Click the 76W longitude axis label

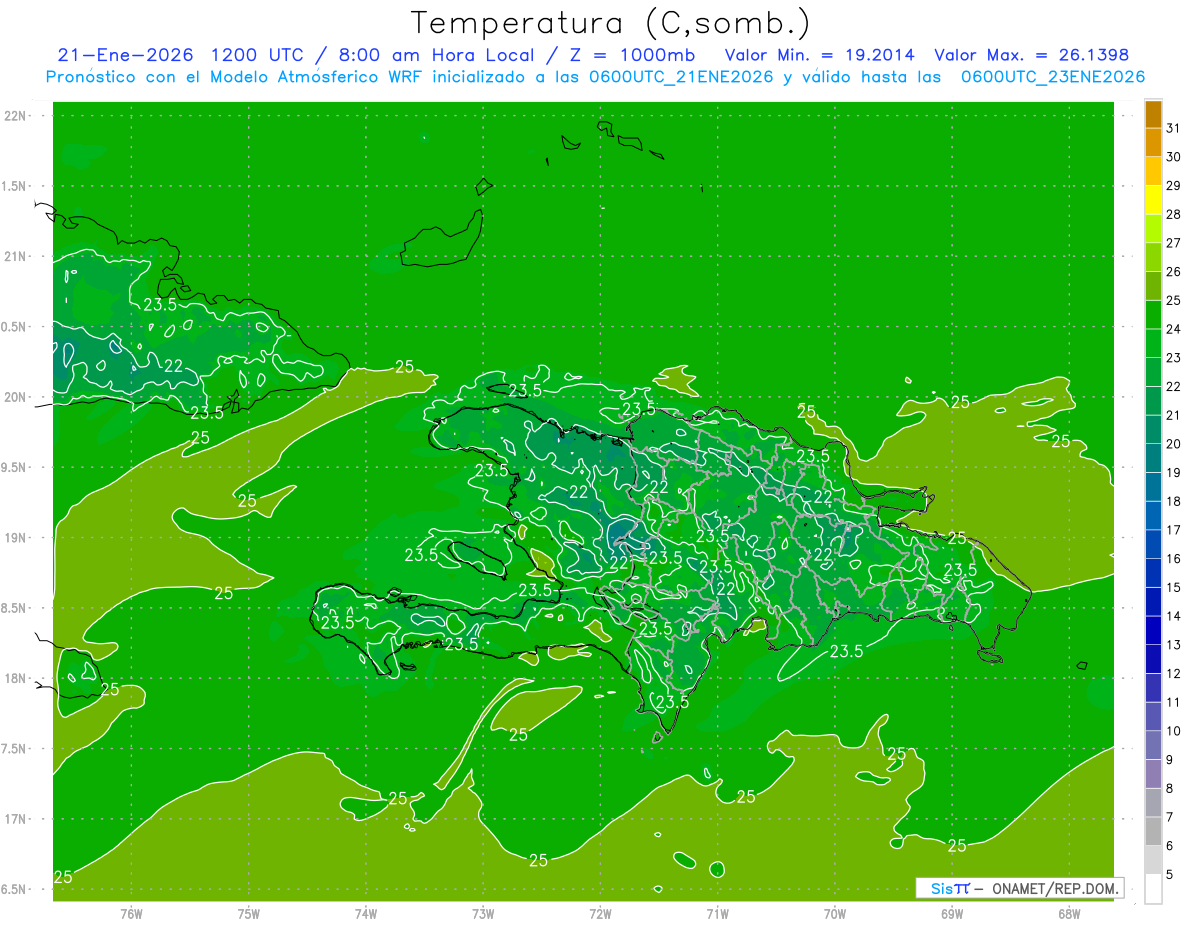[x=131, y=914]
